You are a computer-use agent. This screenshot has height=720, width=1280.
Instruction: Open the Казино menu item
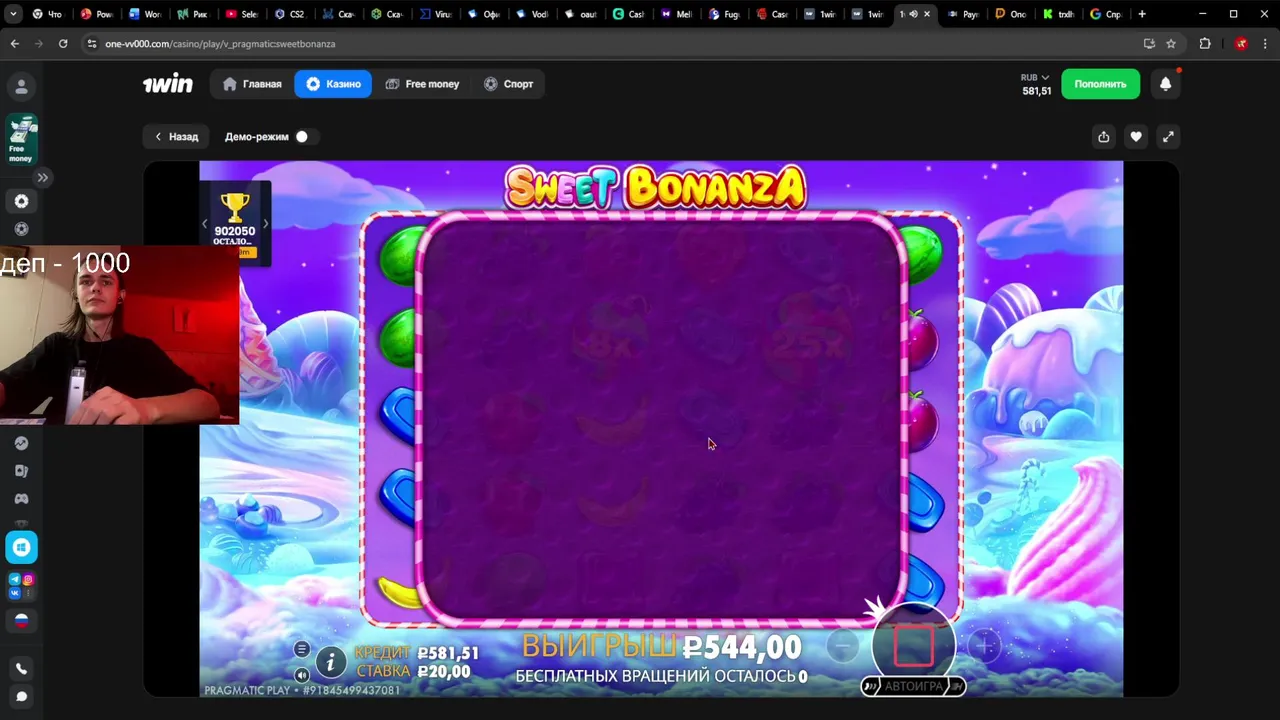[333, 84]
